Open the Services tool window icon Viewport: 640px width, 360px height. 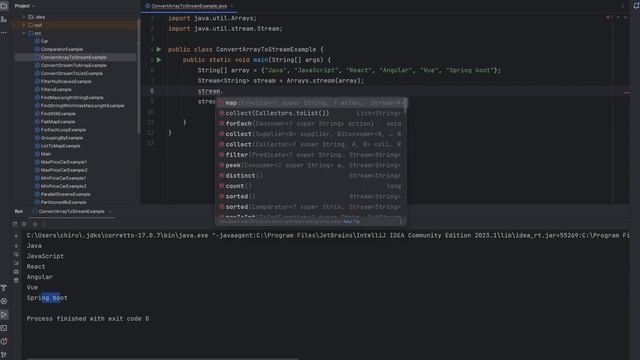pos(4,302)
